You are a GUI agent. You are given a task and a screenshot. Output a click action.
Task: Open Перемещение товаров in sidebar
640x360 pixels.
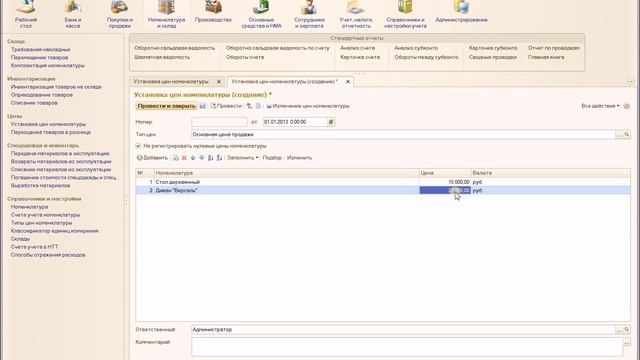40,58
